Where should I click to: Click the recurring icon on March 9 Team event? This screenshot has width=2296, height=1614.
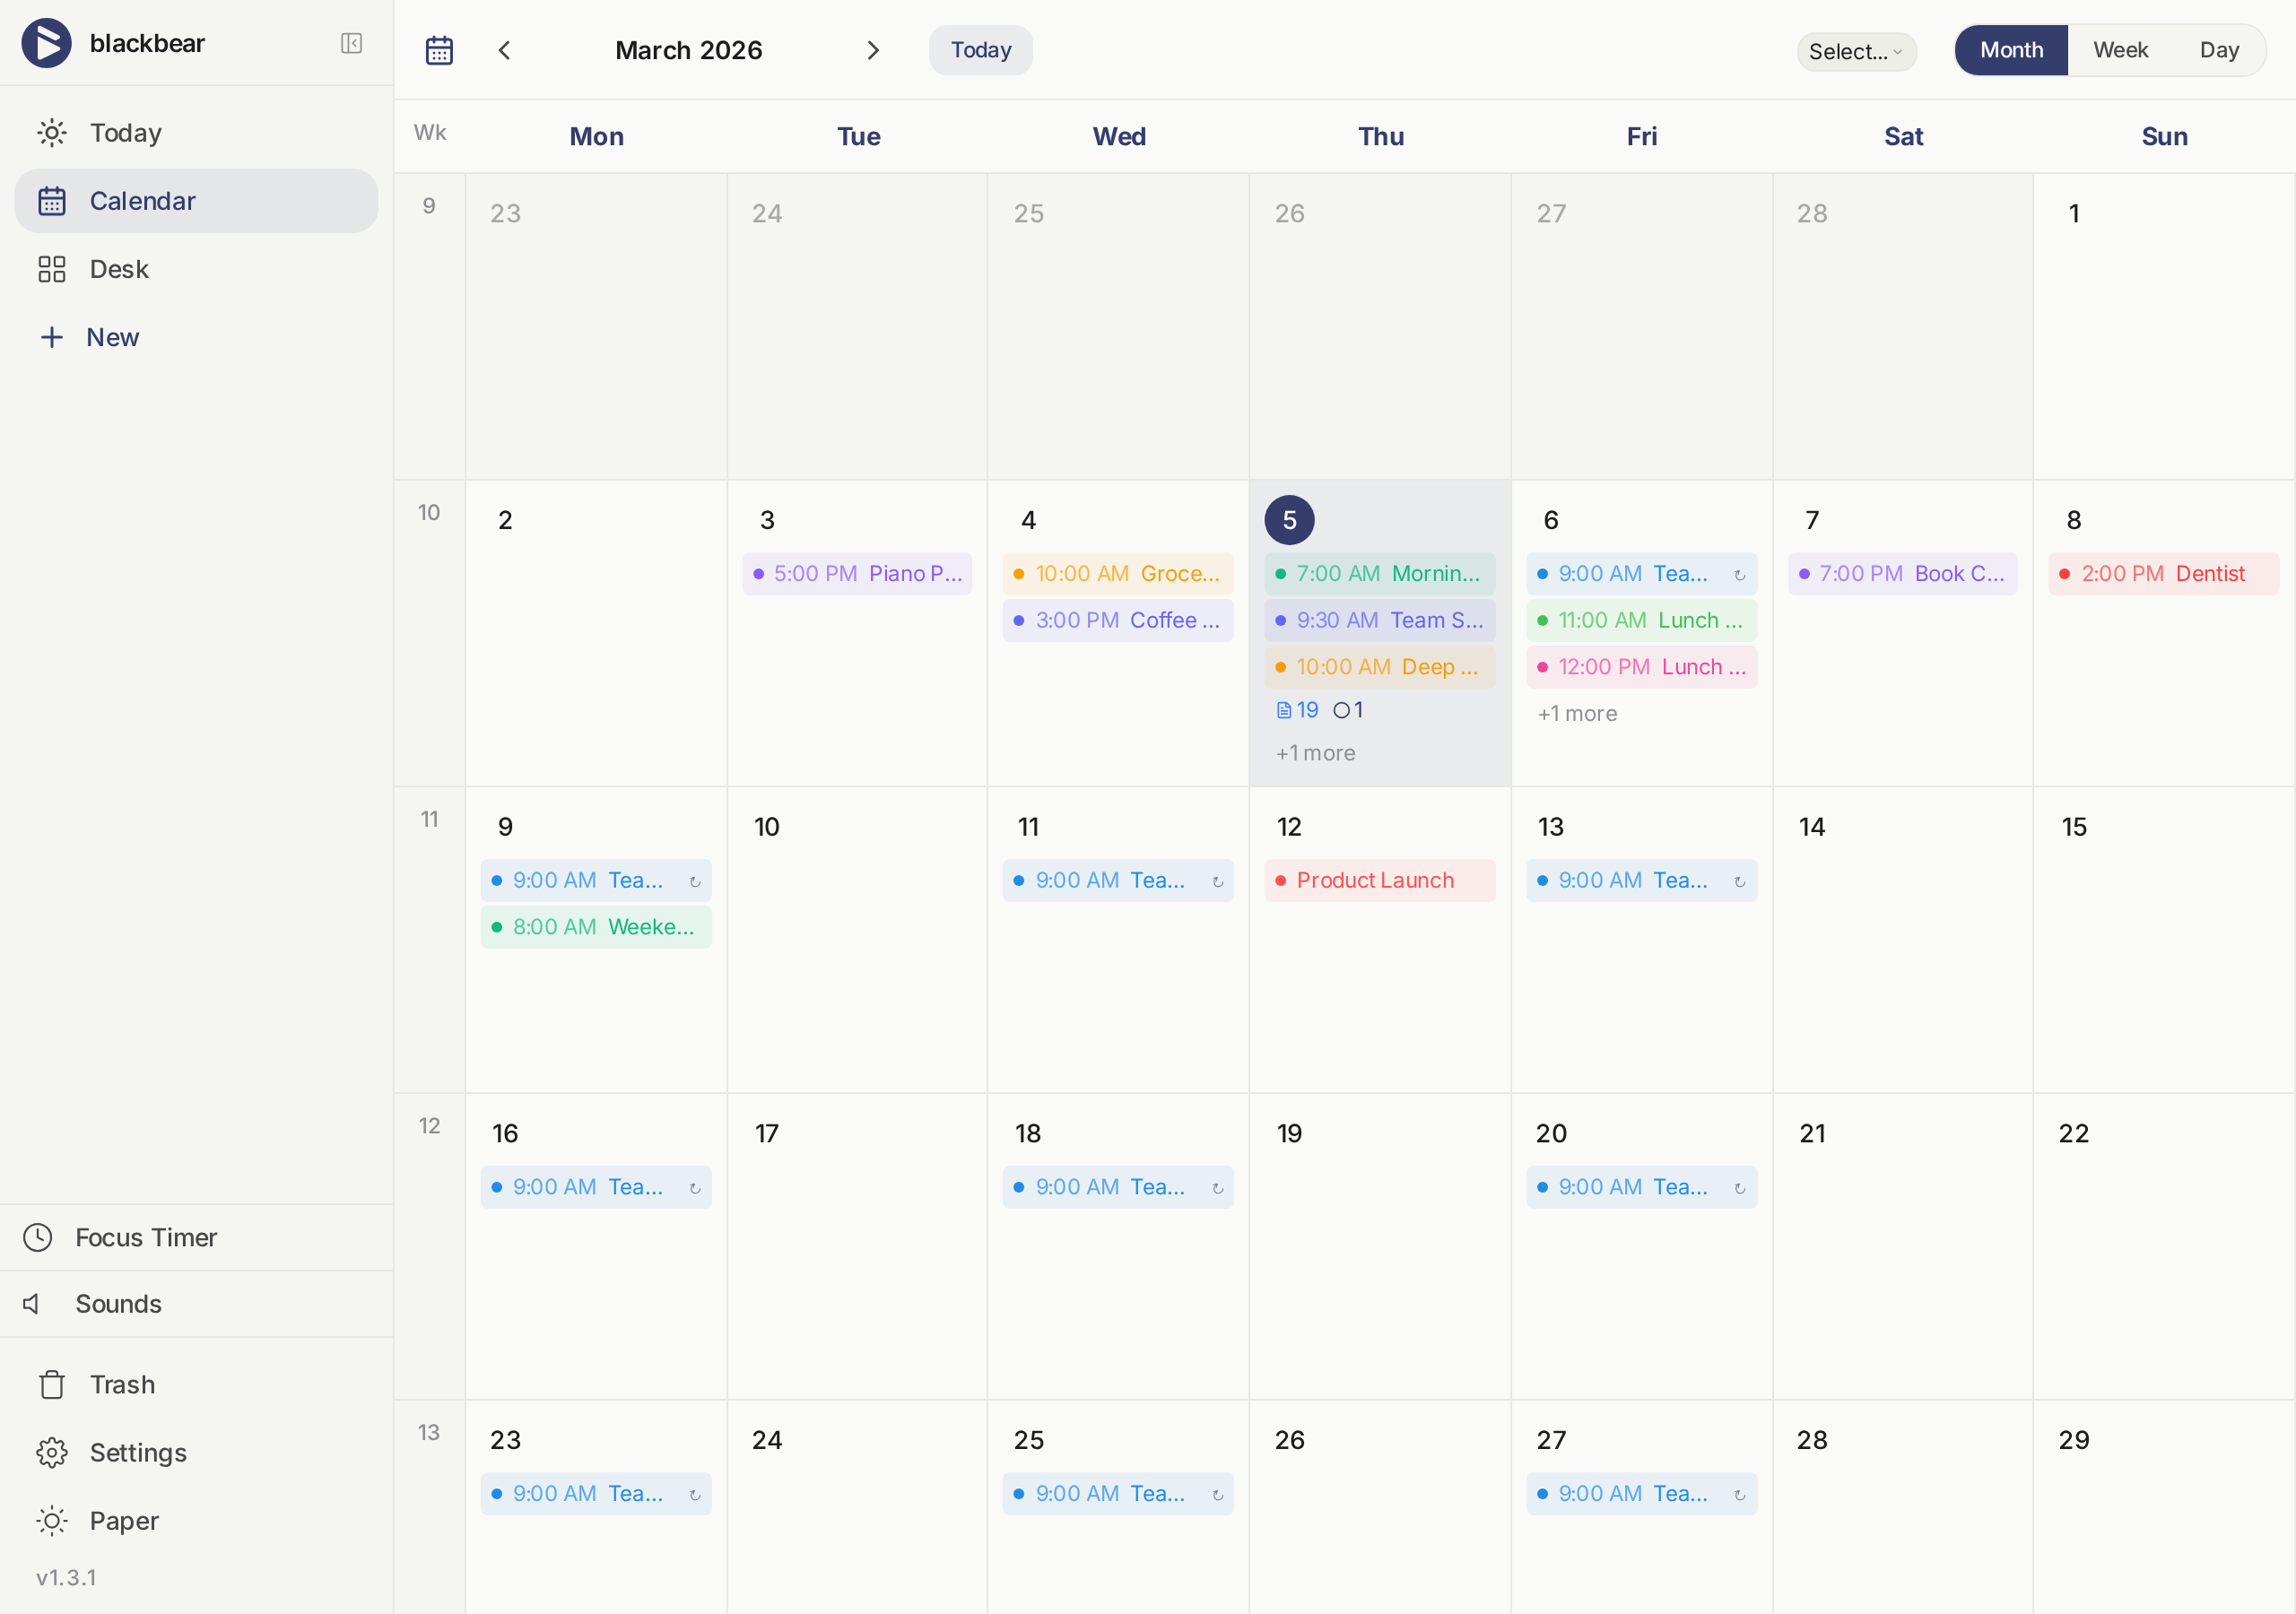(x=694, y=881)
